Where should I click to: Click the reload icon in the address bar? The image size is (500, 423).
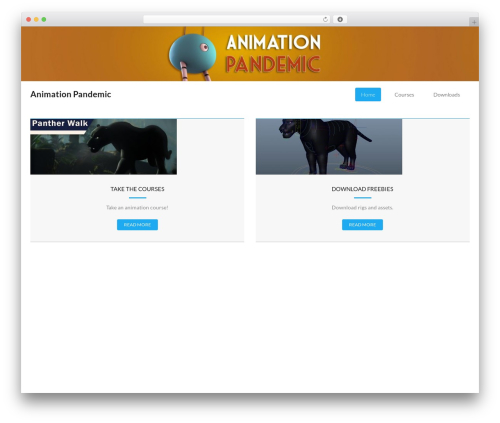tap(325, 20)
